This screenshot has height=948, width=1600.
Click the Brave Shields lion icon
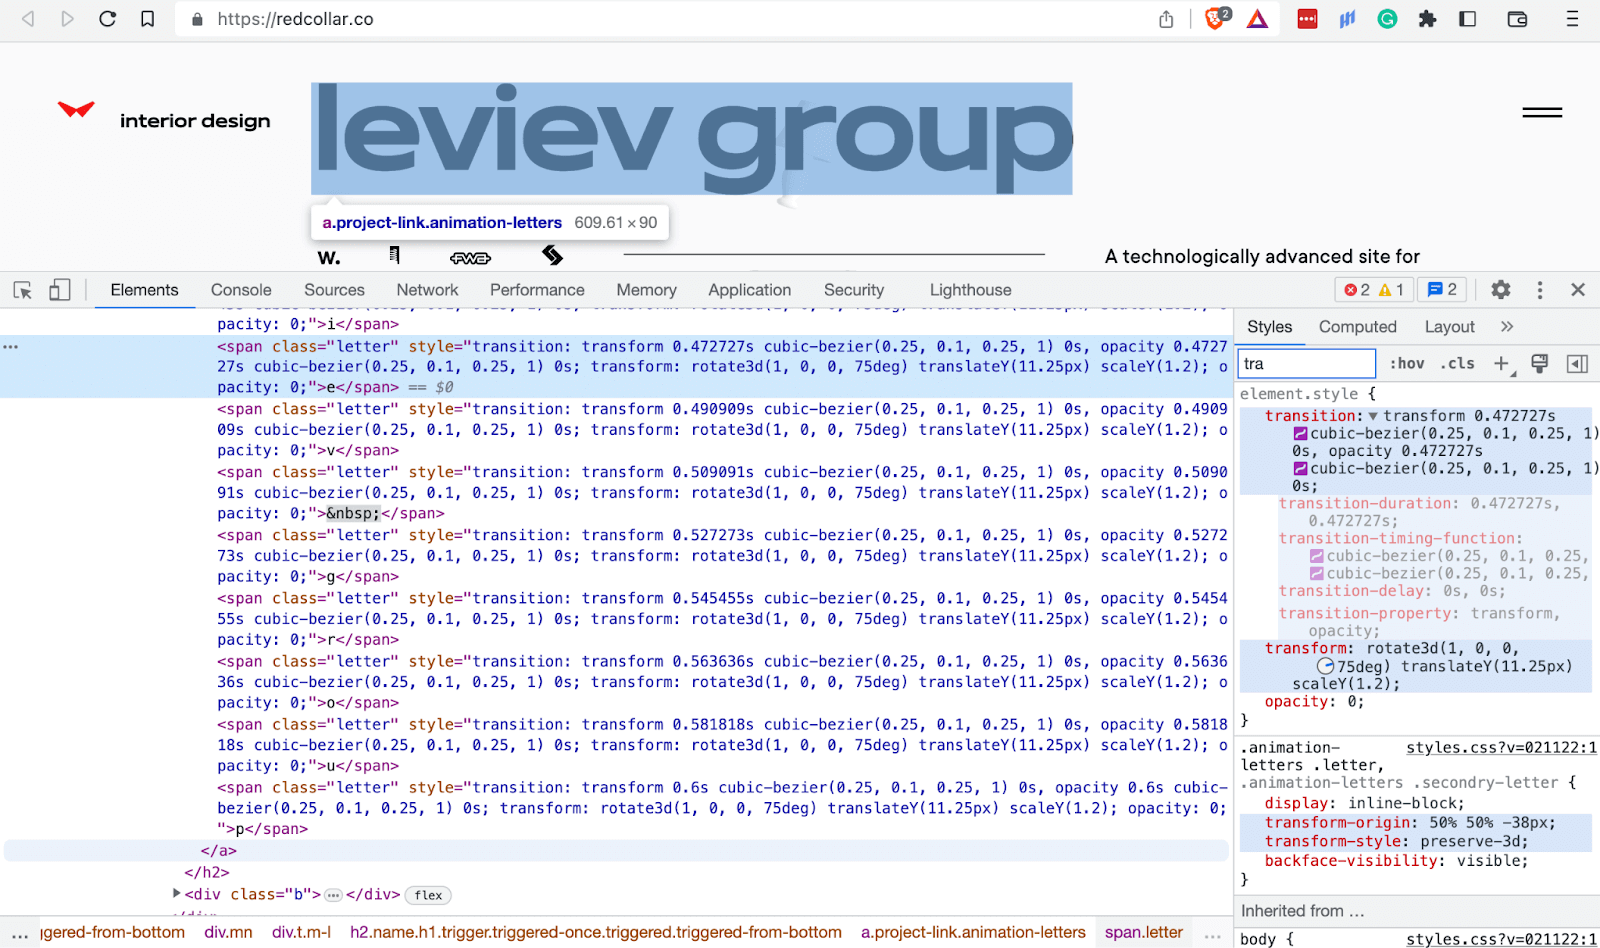tap(1215, 19)
